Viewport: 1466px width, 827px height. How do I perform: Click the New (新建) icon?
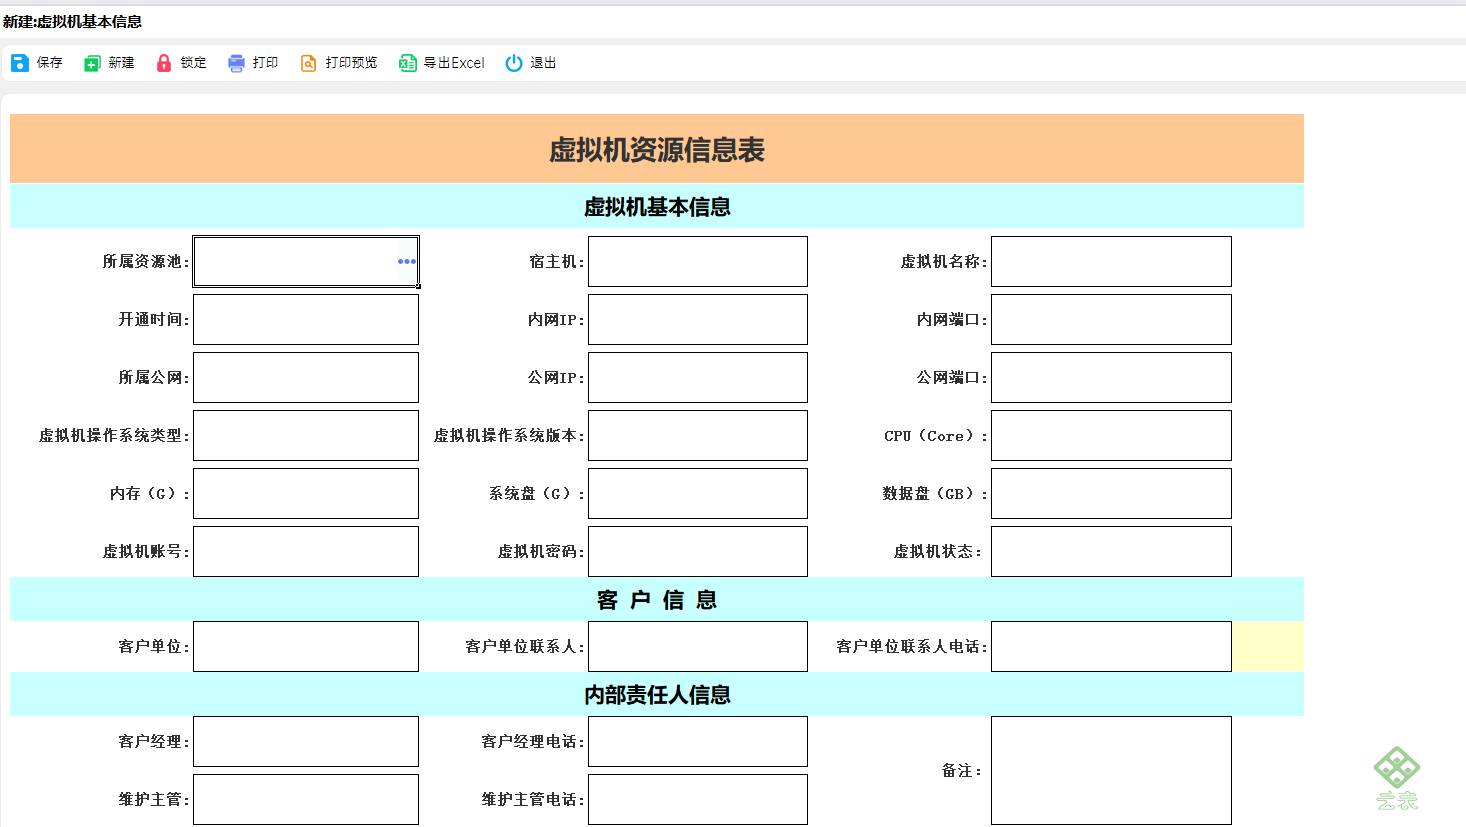pyautogui.click(x=92, y=63)
